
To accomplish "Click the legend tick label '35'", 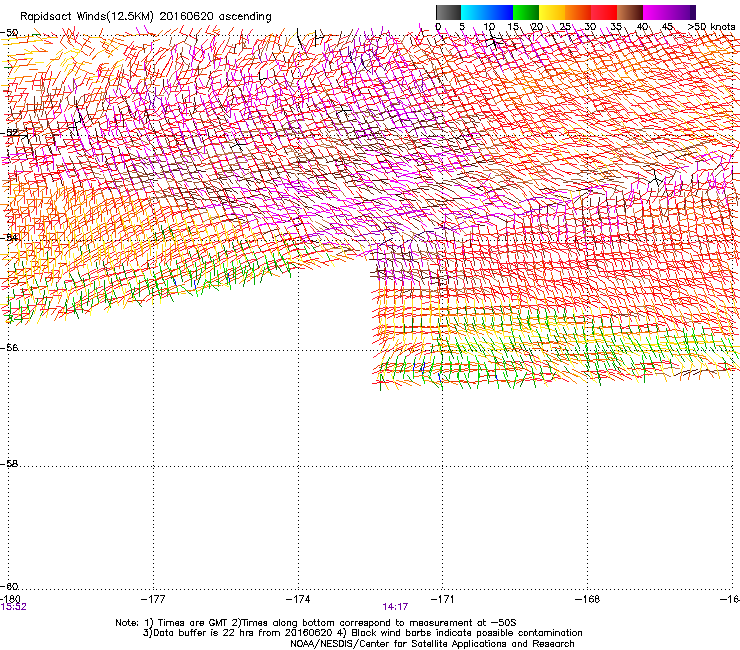I will (x=616, y=26).
